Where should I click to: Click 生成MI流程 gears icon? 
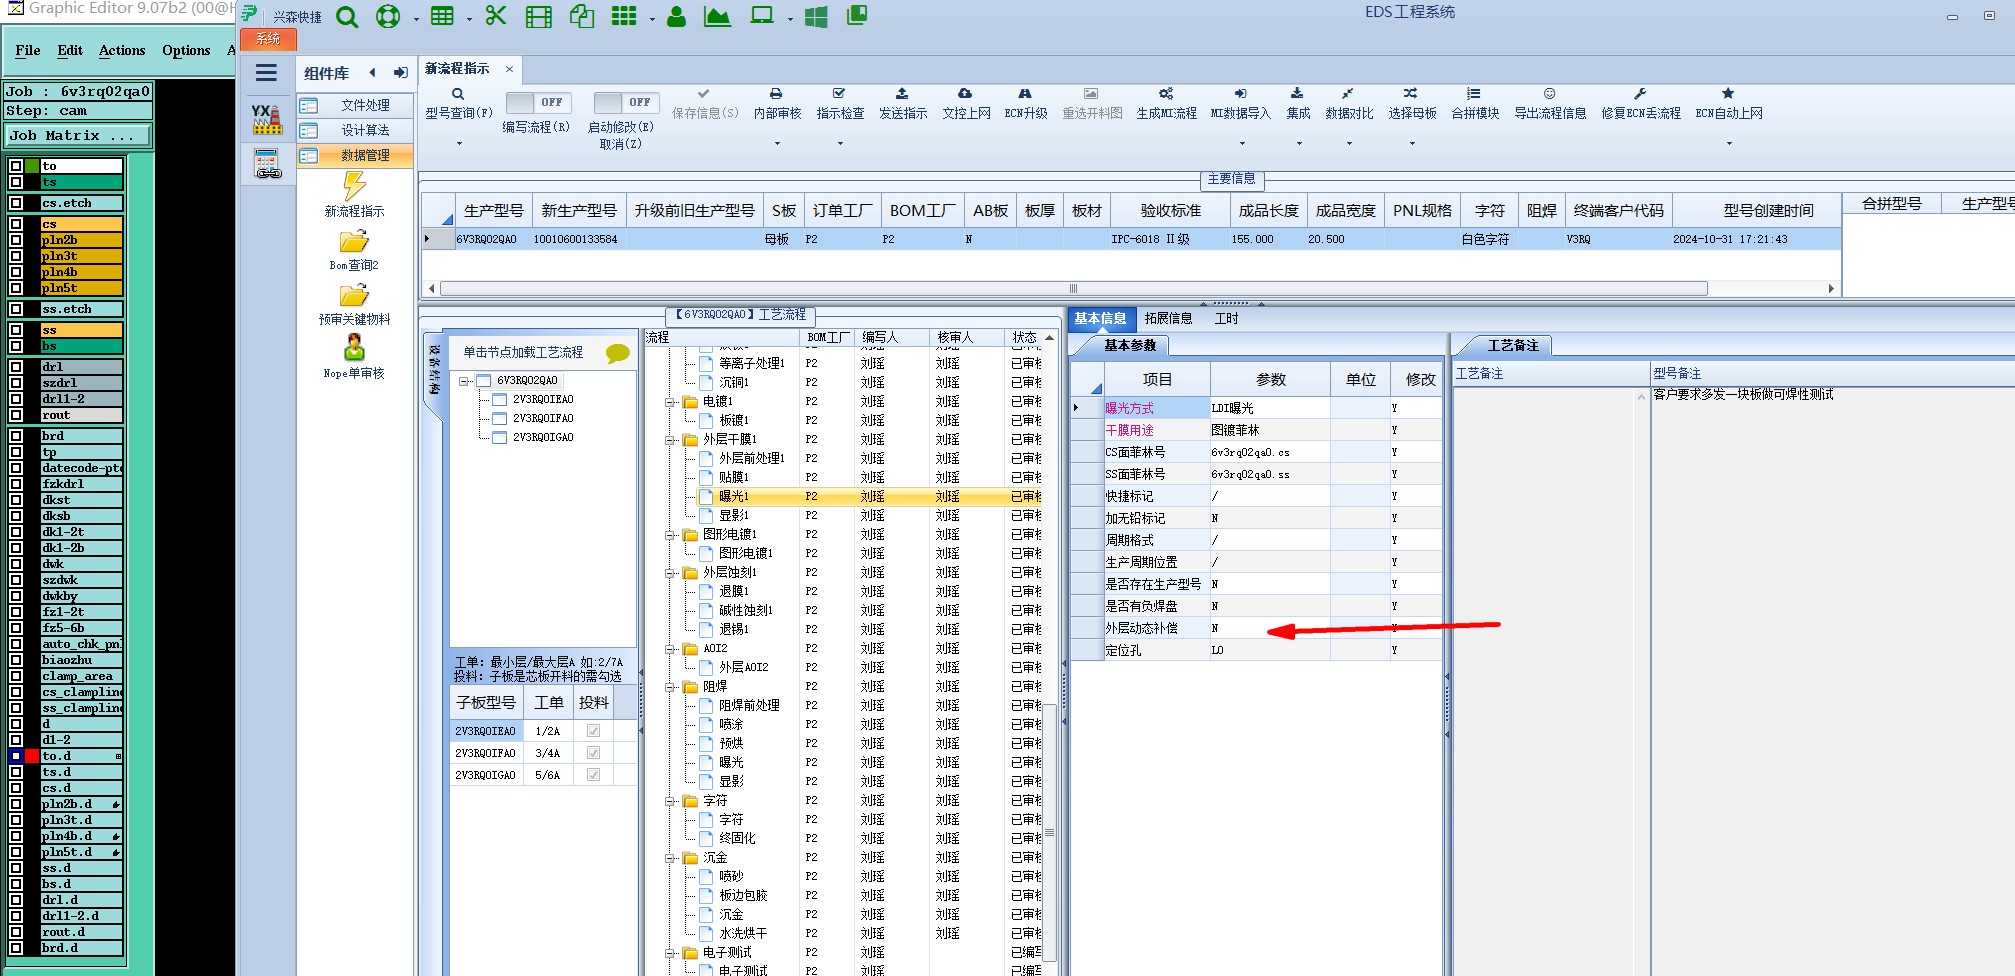click(1166, 93)
